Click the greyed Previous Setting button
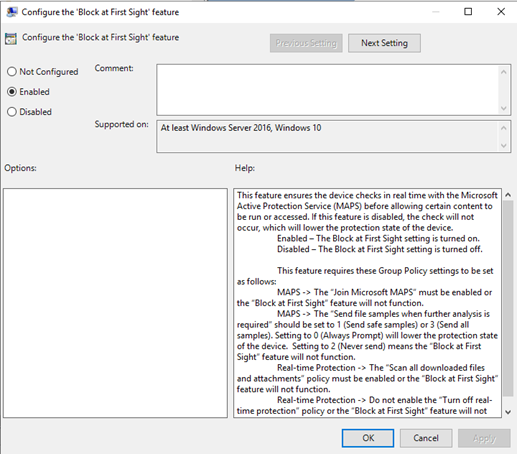 pos(306,43)
